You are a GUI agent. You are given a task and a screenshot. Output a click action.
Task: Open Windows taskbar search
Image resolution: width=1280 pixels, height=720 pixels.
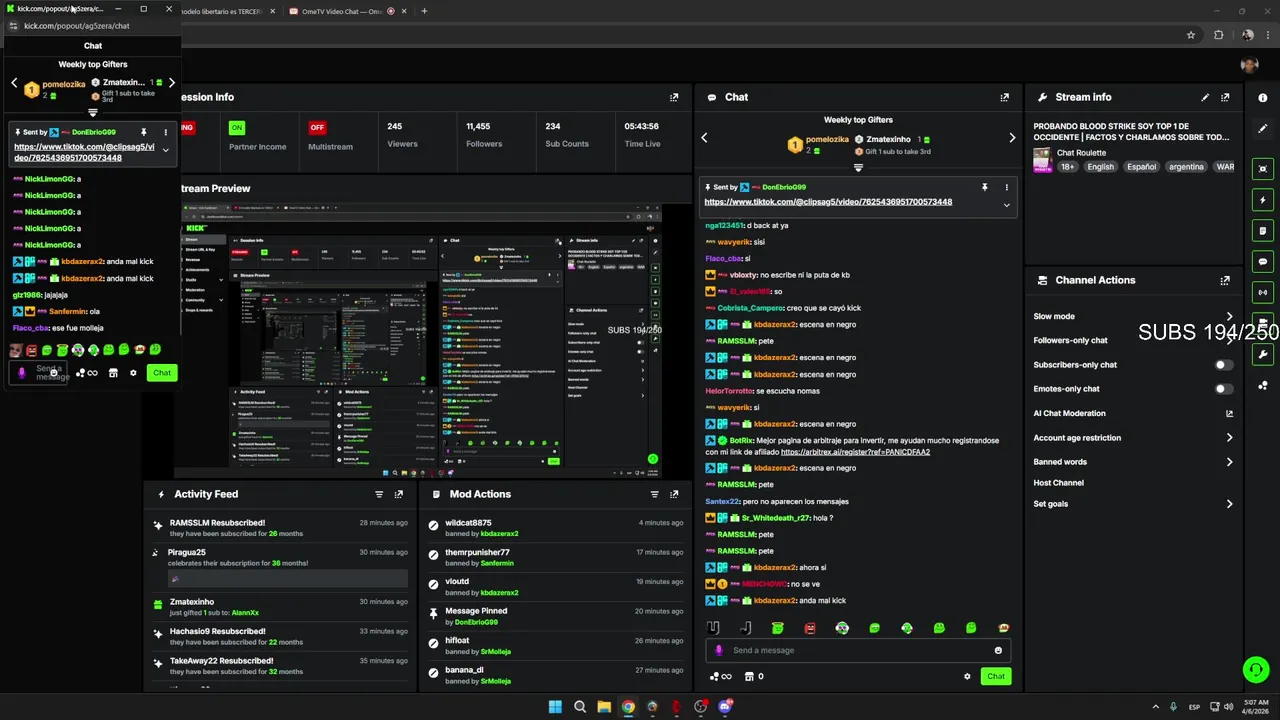click(580, 707)
